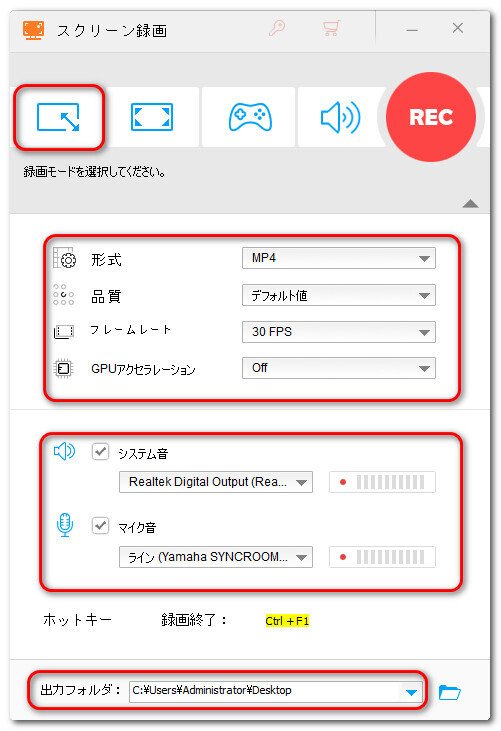Open the 品質 デフォルト値 dropdown

click(339, 295)
